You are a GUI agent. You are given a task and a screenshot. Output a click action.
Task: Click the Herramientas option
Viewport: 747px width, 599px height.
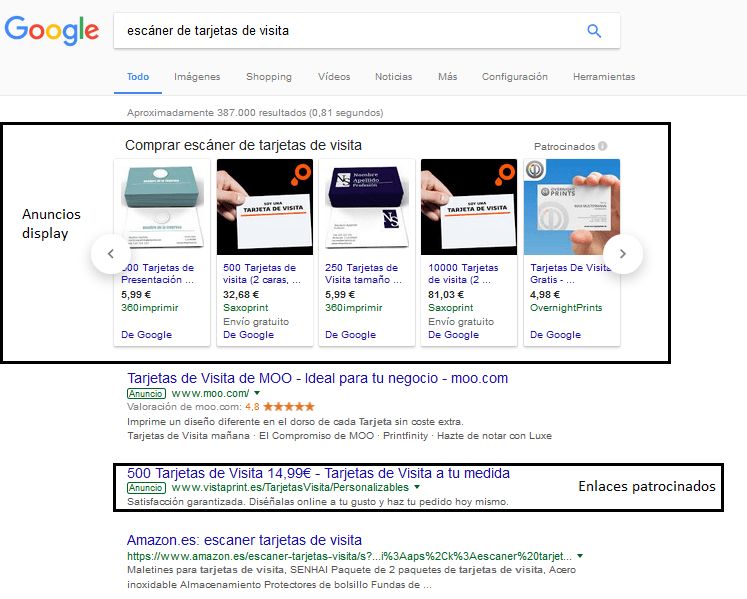[x=603, y=77]
